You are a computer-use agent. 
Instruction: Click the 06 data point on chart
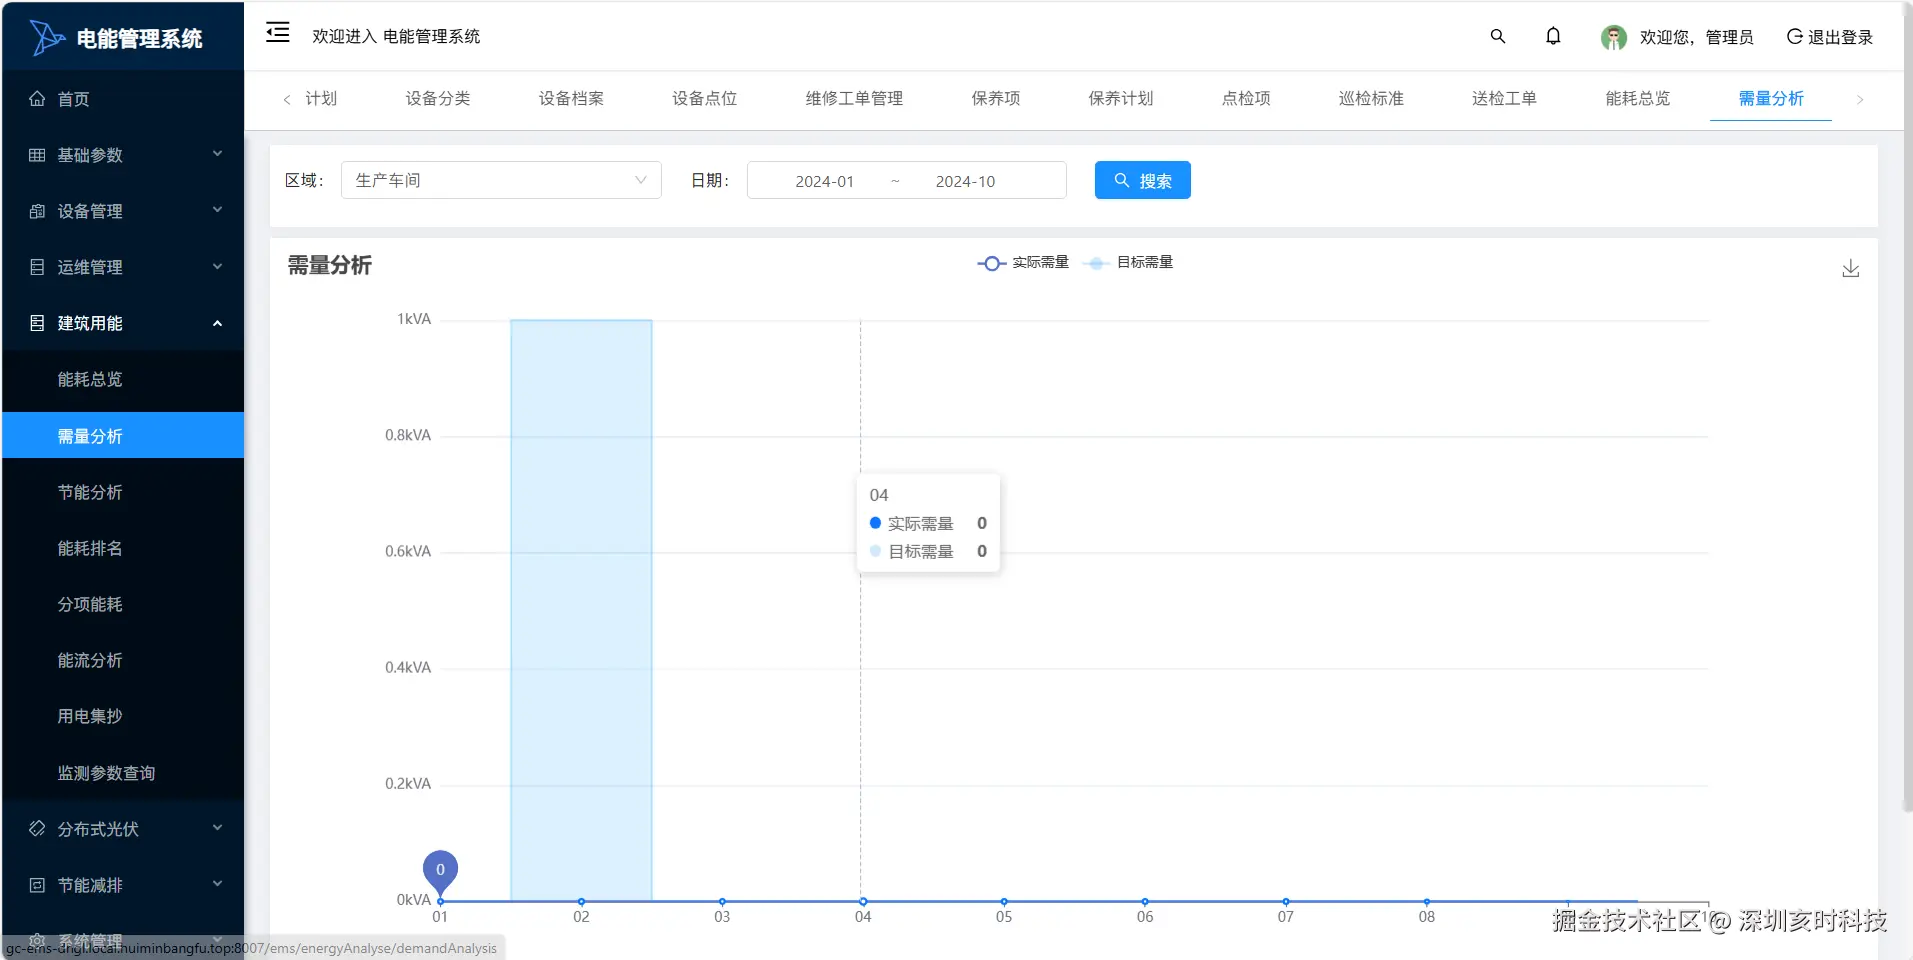click(1145, 901)
